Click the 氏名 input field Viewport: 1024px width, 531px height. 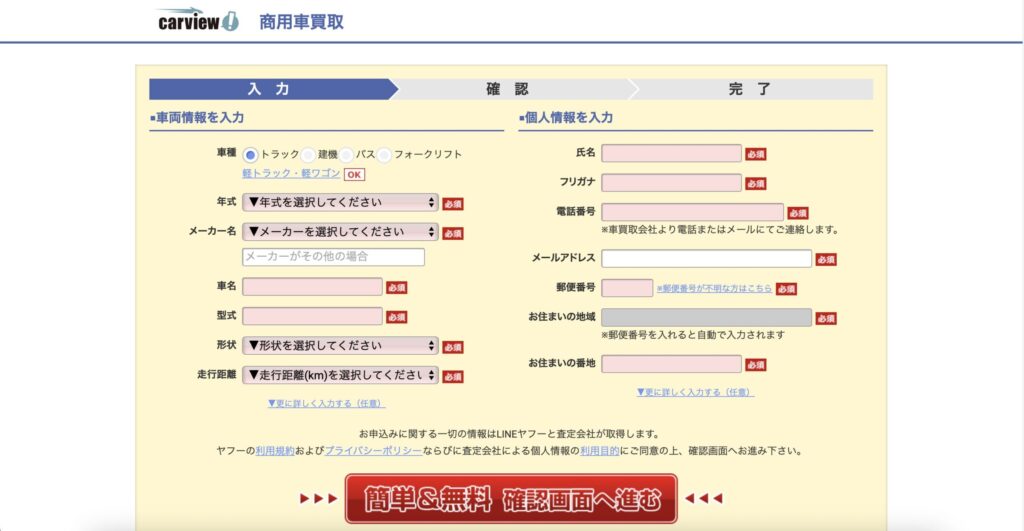[x=671, y=153]
